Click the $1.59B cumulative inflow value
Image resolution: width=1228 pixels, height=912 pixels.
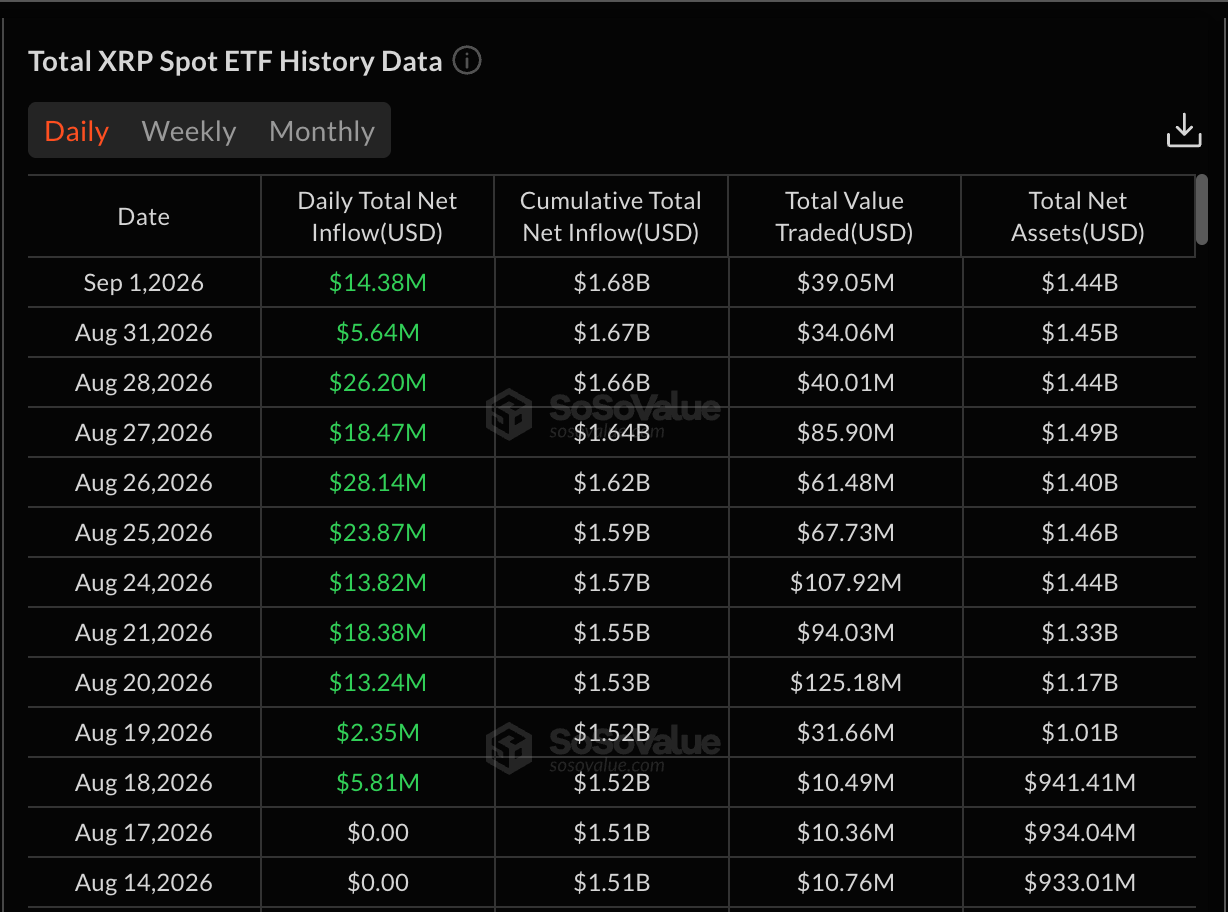coord(612,533)
